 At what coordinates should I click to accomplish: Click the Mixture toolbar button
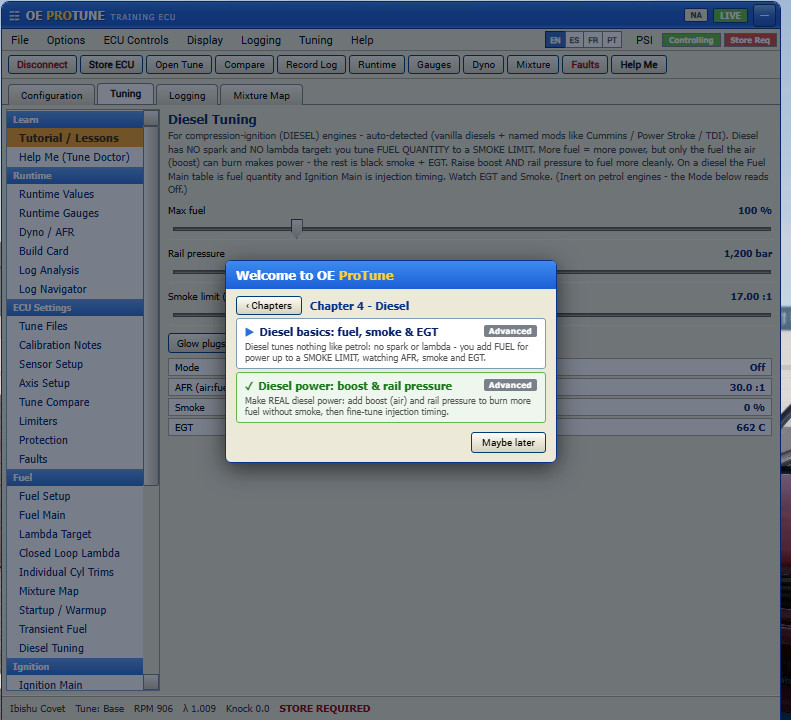point(533,65)
